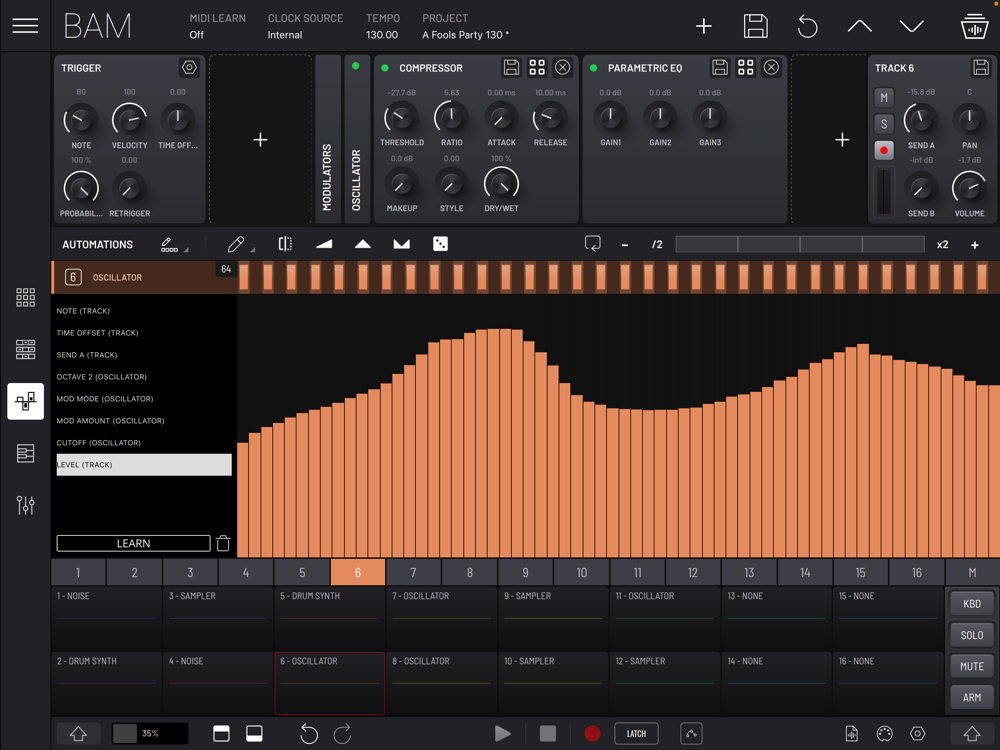Open the hamburger menu
Screen dimensions: 1000x750
tap(25, 26)
